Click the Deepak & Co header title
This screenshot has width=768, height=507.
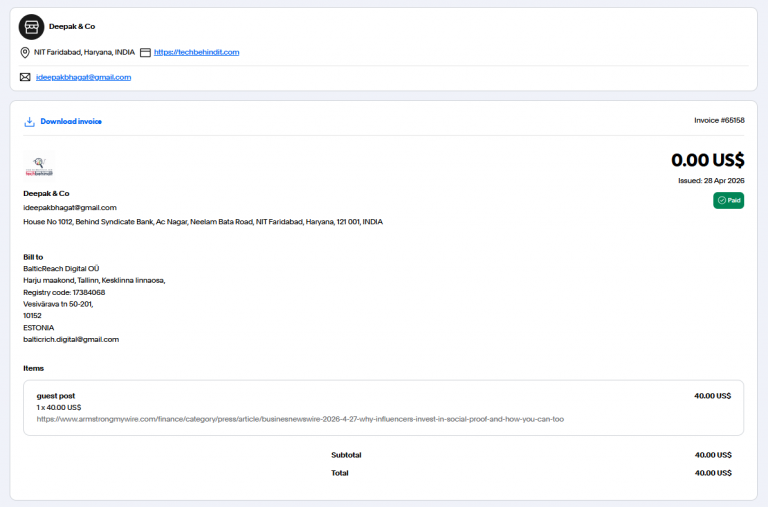(x=72, y=26)
